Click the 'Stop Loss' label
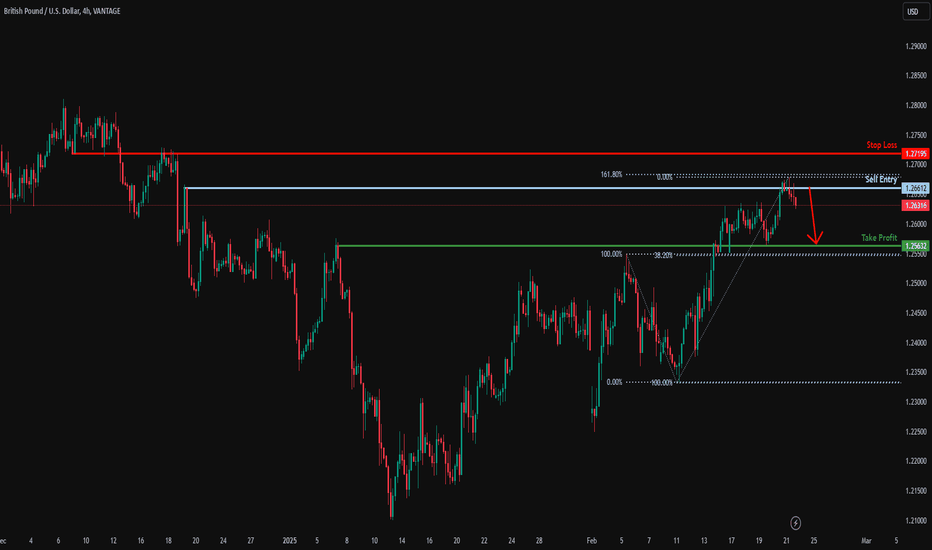The width and height of the screenshot is (932, 550). 881,145
